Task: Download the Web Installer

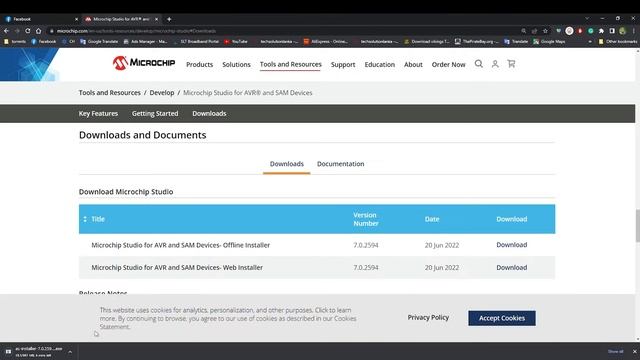Action: tap(511, 267)
